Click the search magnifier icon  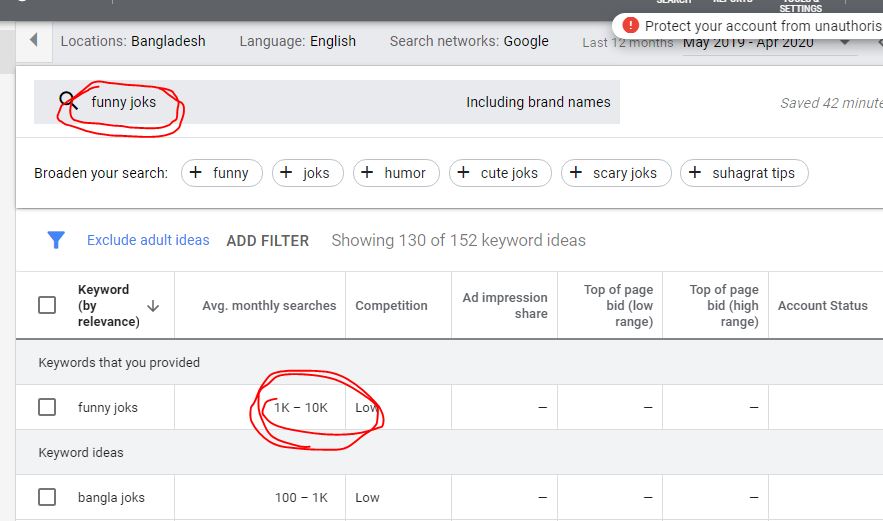click(68, 101)
